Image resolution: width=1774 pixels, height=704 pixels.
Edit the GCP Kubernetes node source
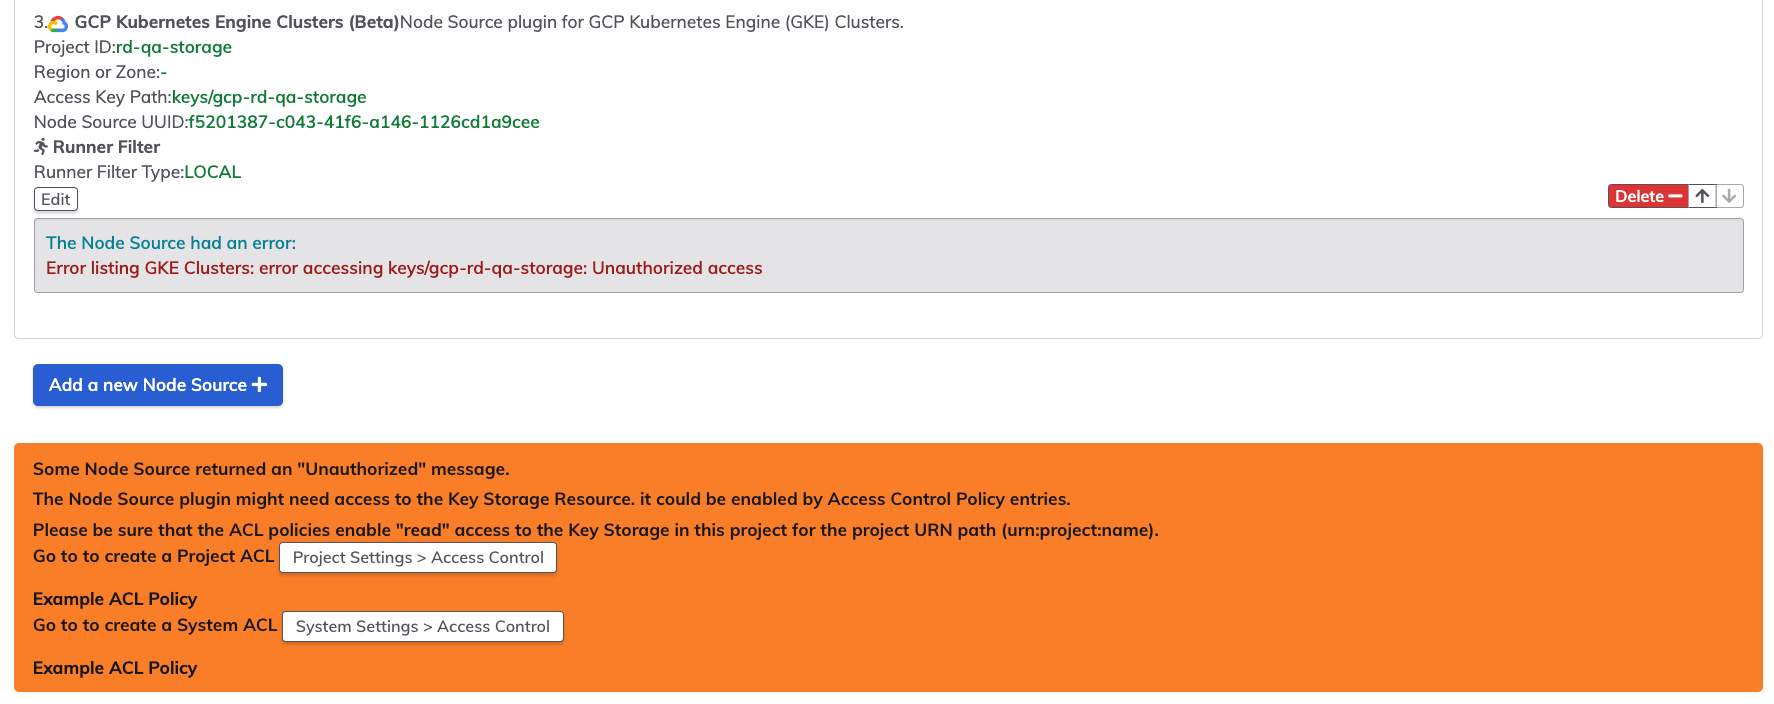pyautogui.click(x=56, y=199)
